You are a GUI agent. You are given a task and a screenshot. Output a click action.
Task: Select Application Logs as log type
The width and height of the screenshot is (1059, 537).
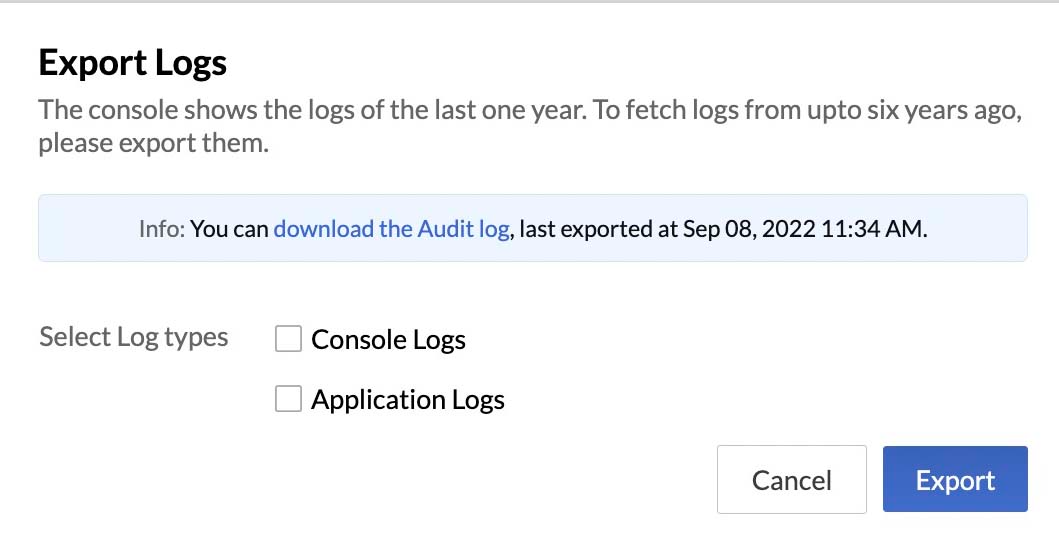point(288,399)
